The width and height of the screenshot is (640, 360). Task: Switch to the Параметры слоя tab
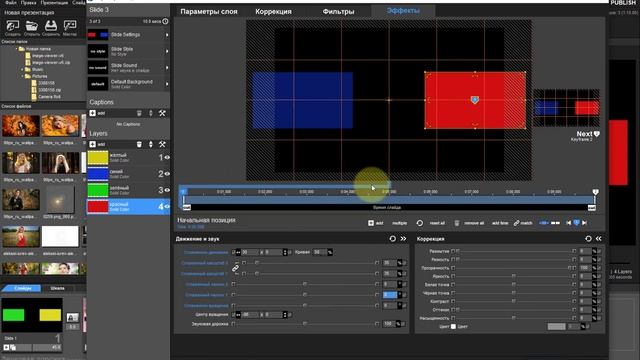(209, 11)
